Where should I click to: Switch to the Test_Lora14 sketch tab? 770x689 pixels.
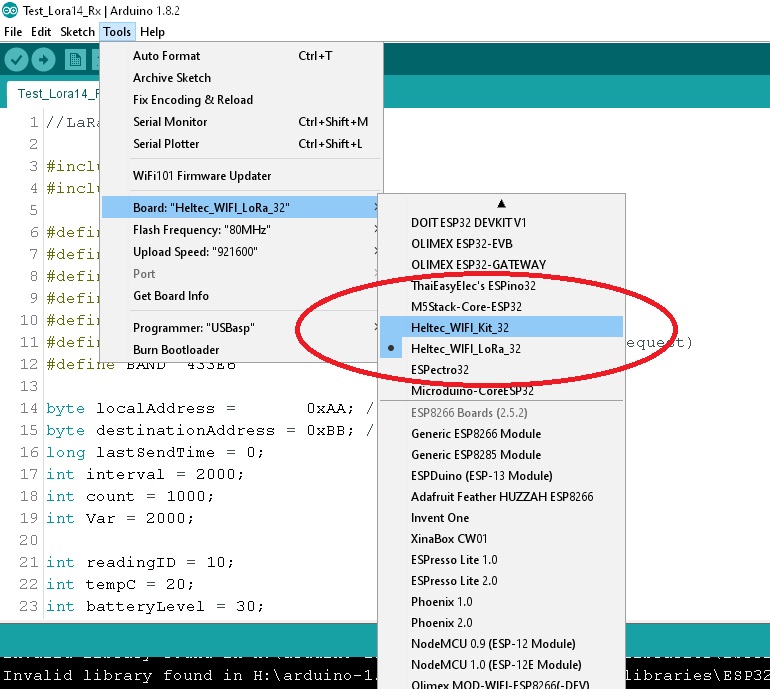point(54,94)
